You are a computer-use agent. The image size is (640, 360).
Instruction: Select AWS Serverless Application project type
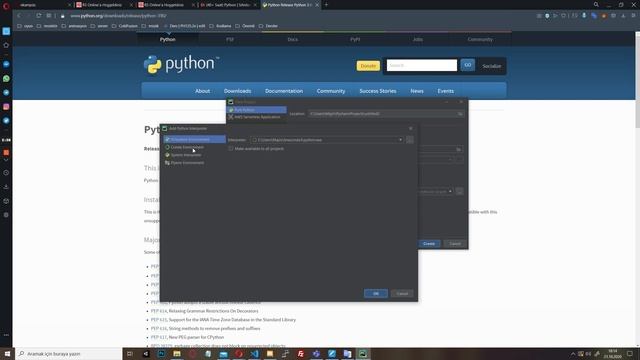[x=256, y=117]
